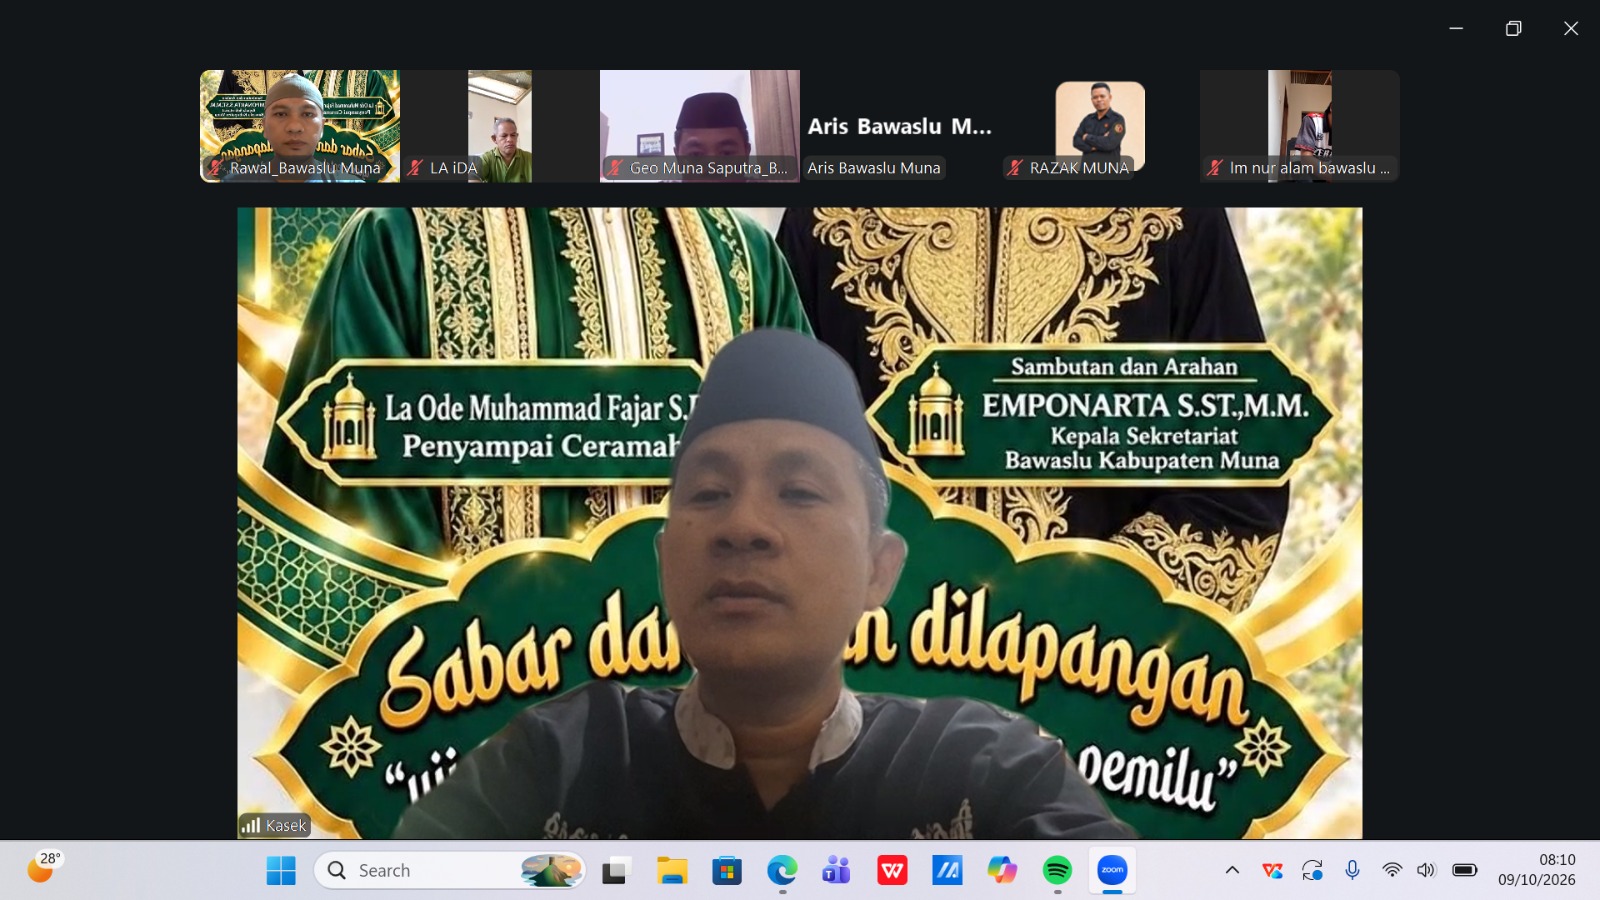Open Wi-Fi network settings
1600x900 pixels.
1392,871
